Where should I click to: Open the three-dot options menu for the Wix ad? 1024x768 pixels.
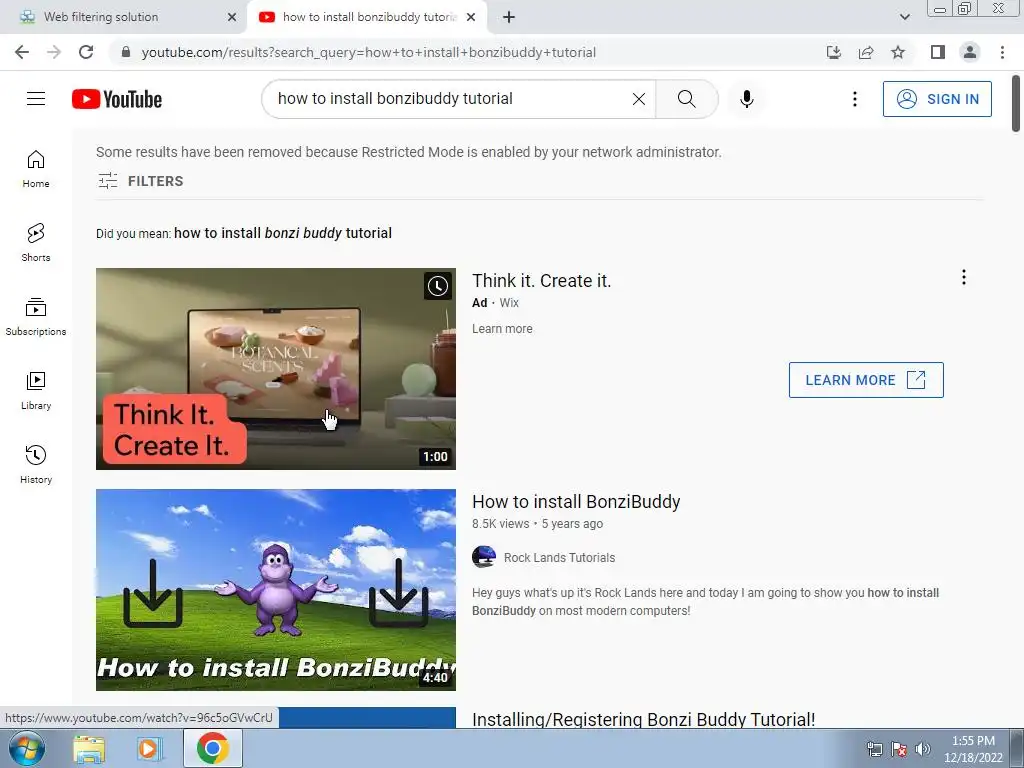963,278
